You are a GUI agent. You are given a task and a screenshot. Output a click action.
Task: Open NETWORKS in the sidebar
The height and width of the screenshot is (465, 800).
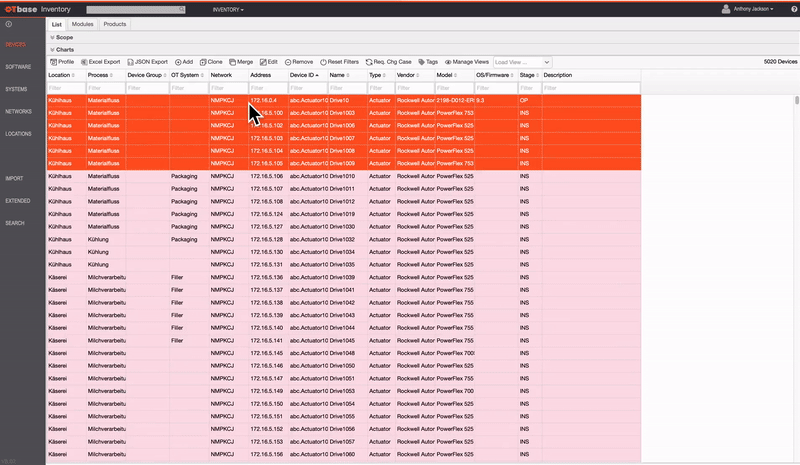18,111
